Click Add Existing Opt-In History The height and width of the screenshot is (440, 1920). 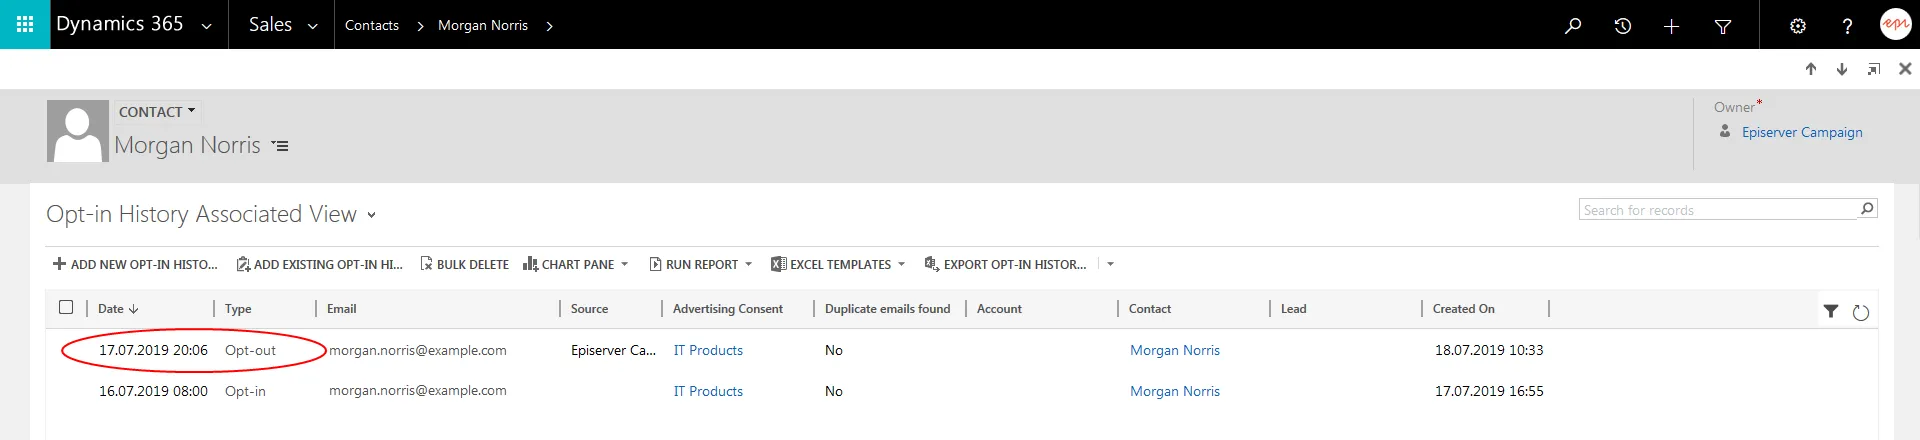tap(319, 264)
